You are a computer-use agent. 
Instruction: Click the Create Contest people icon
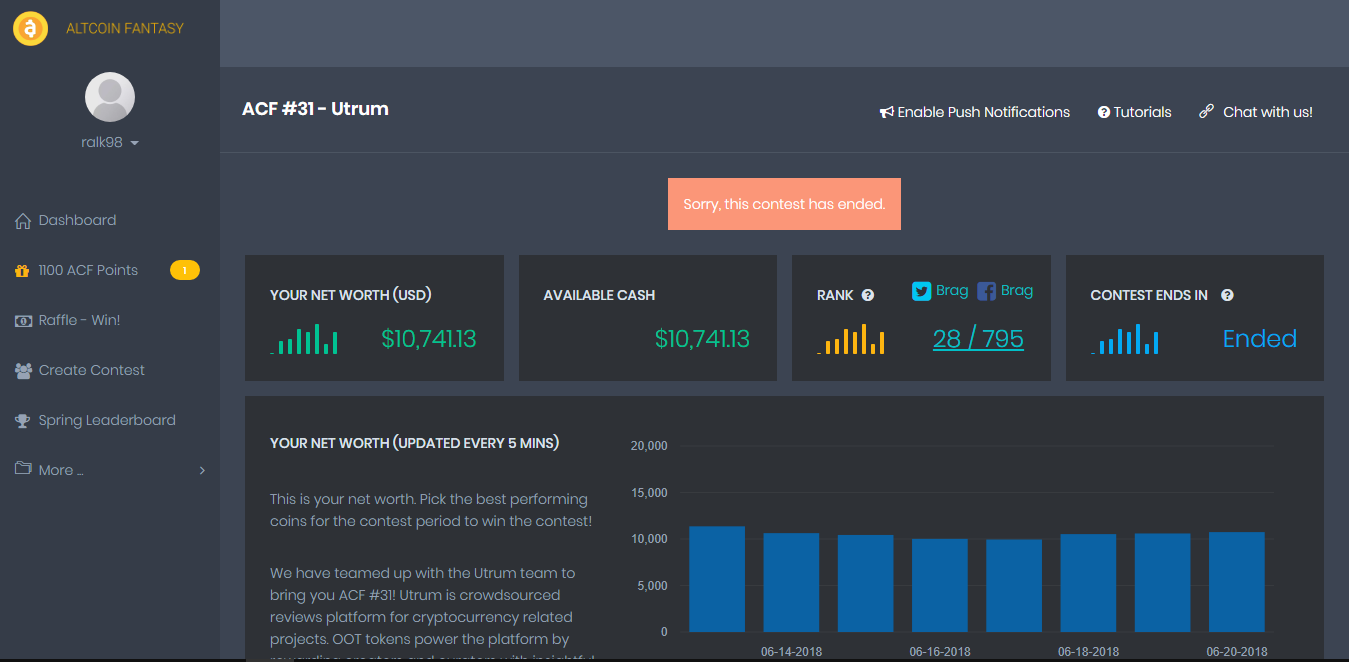pos(23,371)
